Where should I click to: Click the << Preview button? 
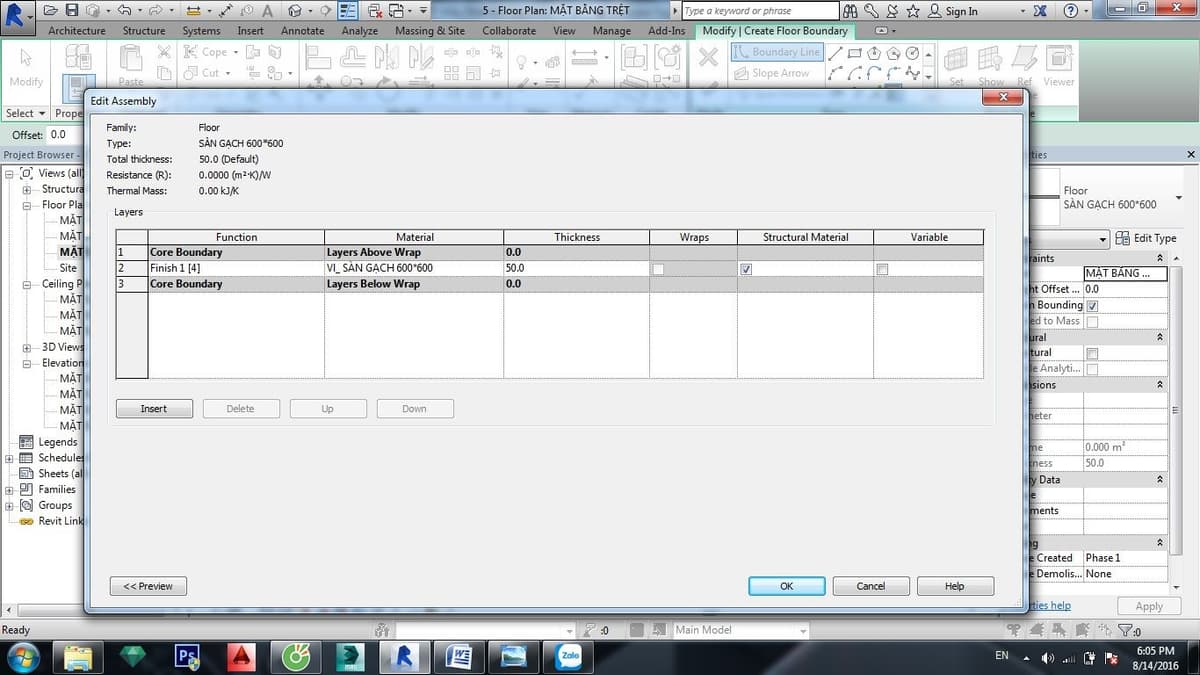148,586
